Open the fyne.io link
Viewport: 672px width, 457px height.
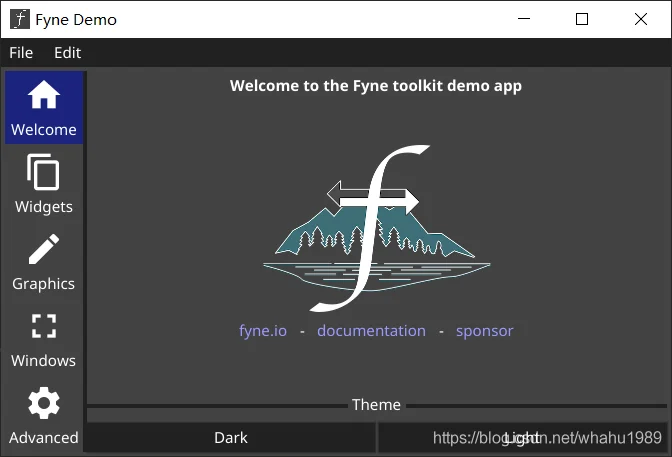pyautogui.click(x=263, y=331)
